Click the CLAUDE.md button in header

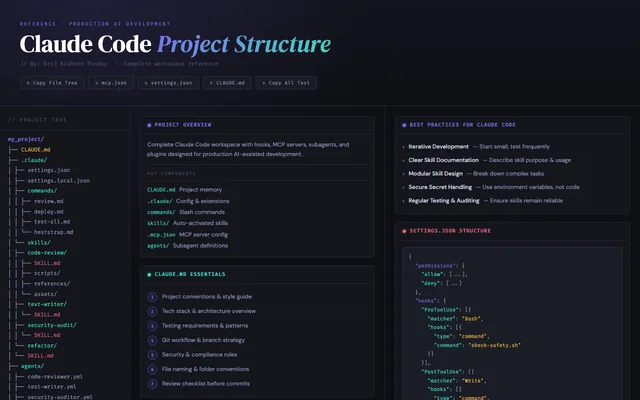point(227,83)
